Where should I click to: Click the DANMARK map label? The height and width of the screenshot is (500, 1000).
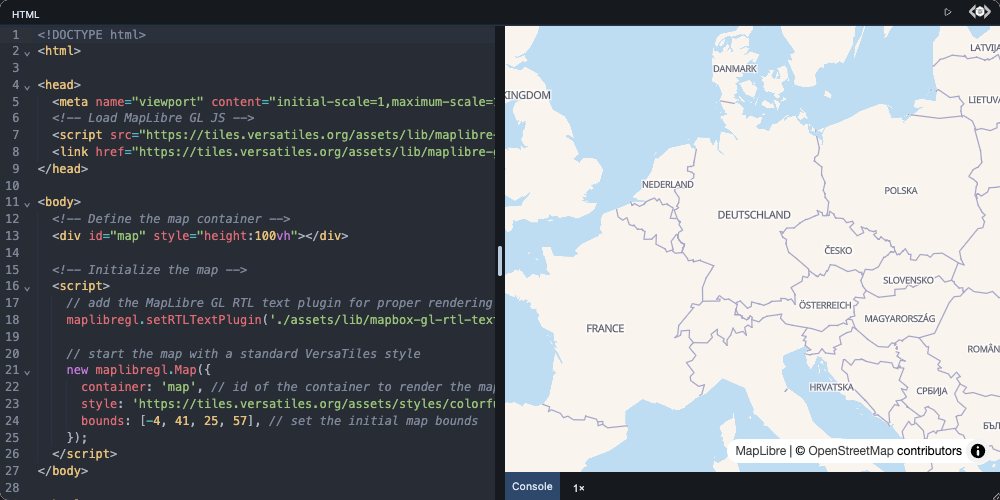(x=735, y=68)
